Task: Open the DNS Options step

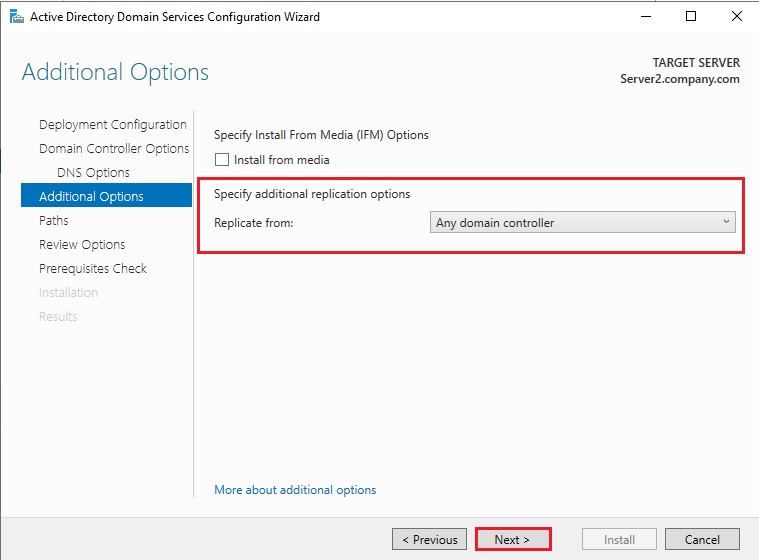Action: point(93,173)
